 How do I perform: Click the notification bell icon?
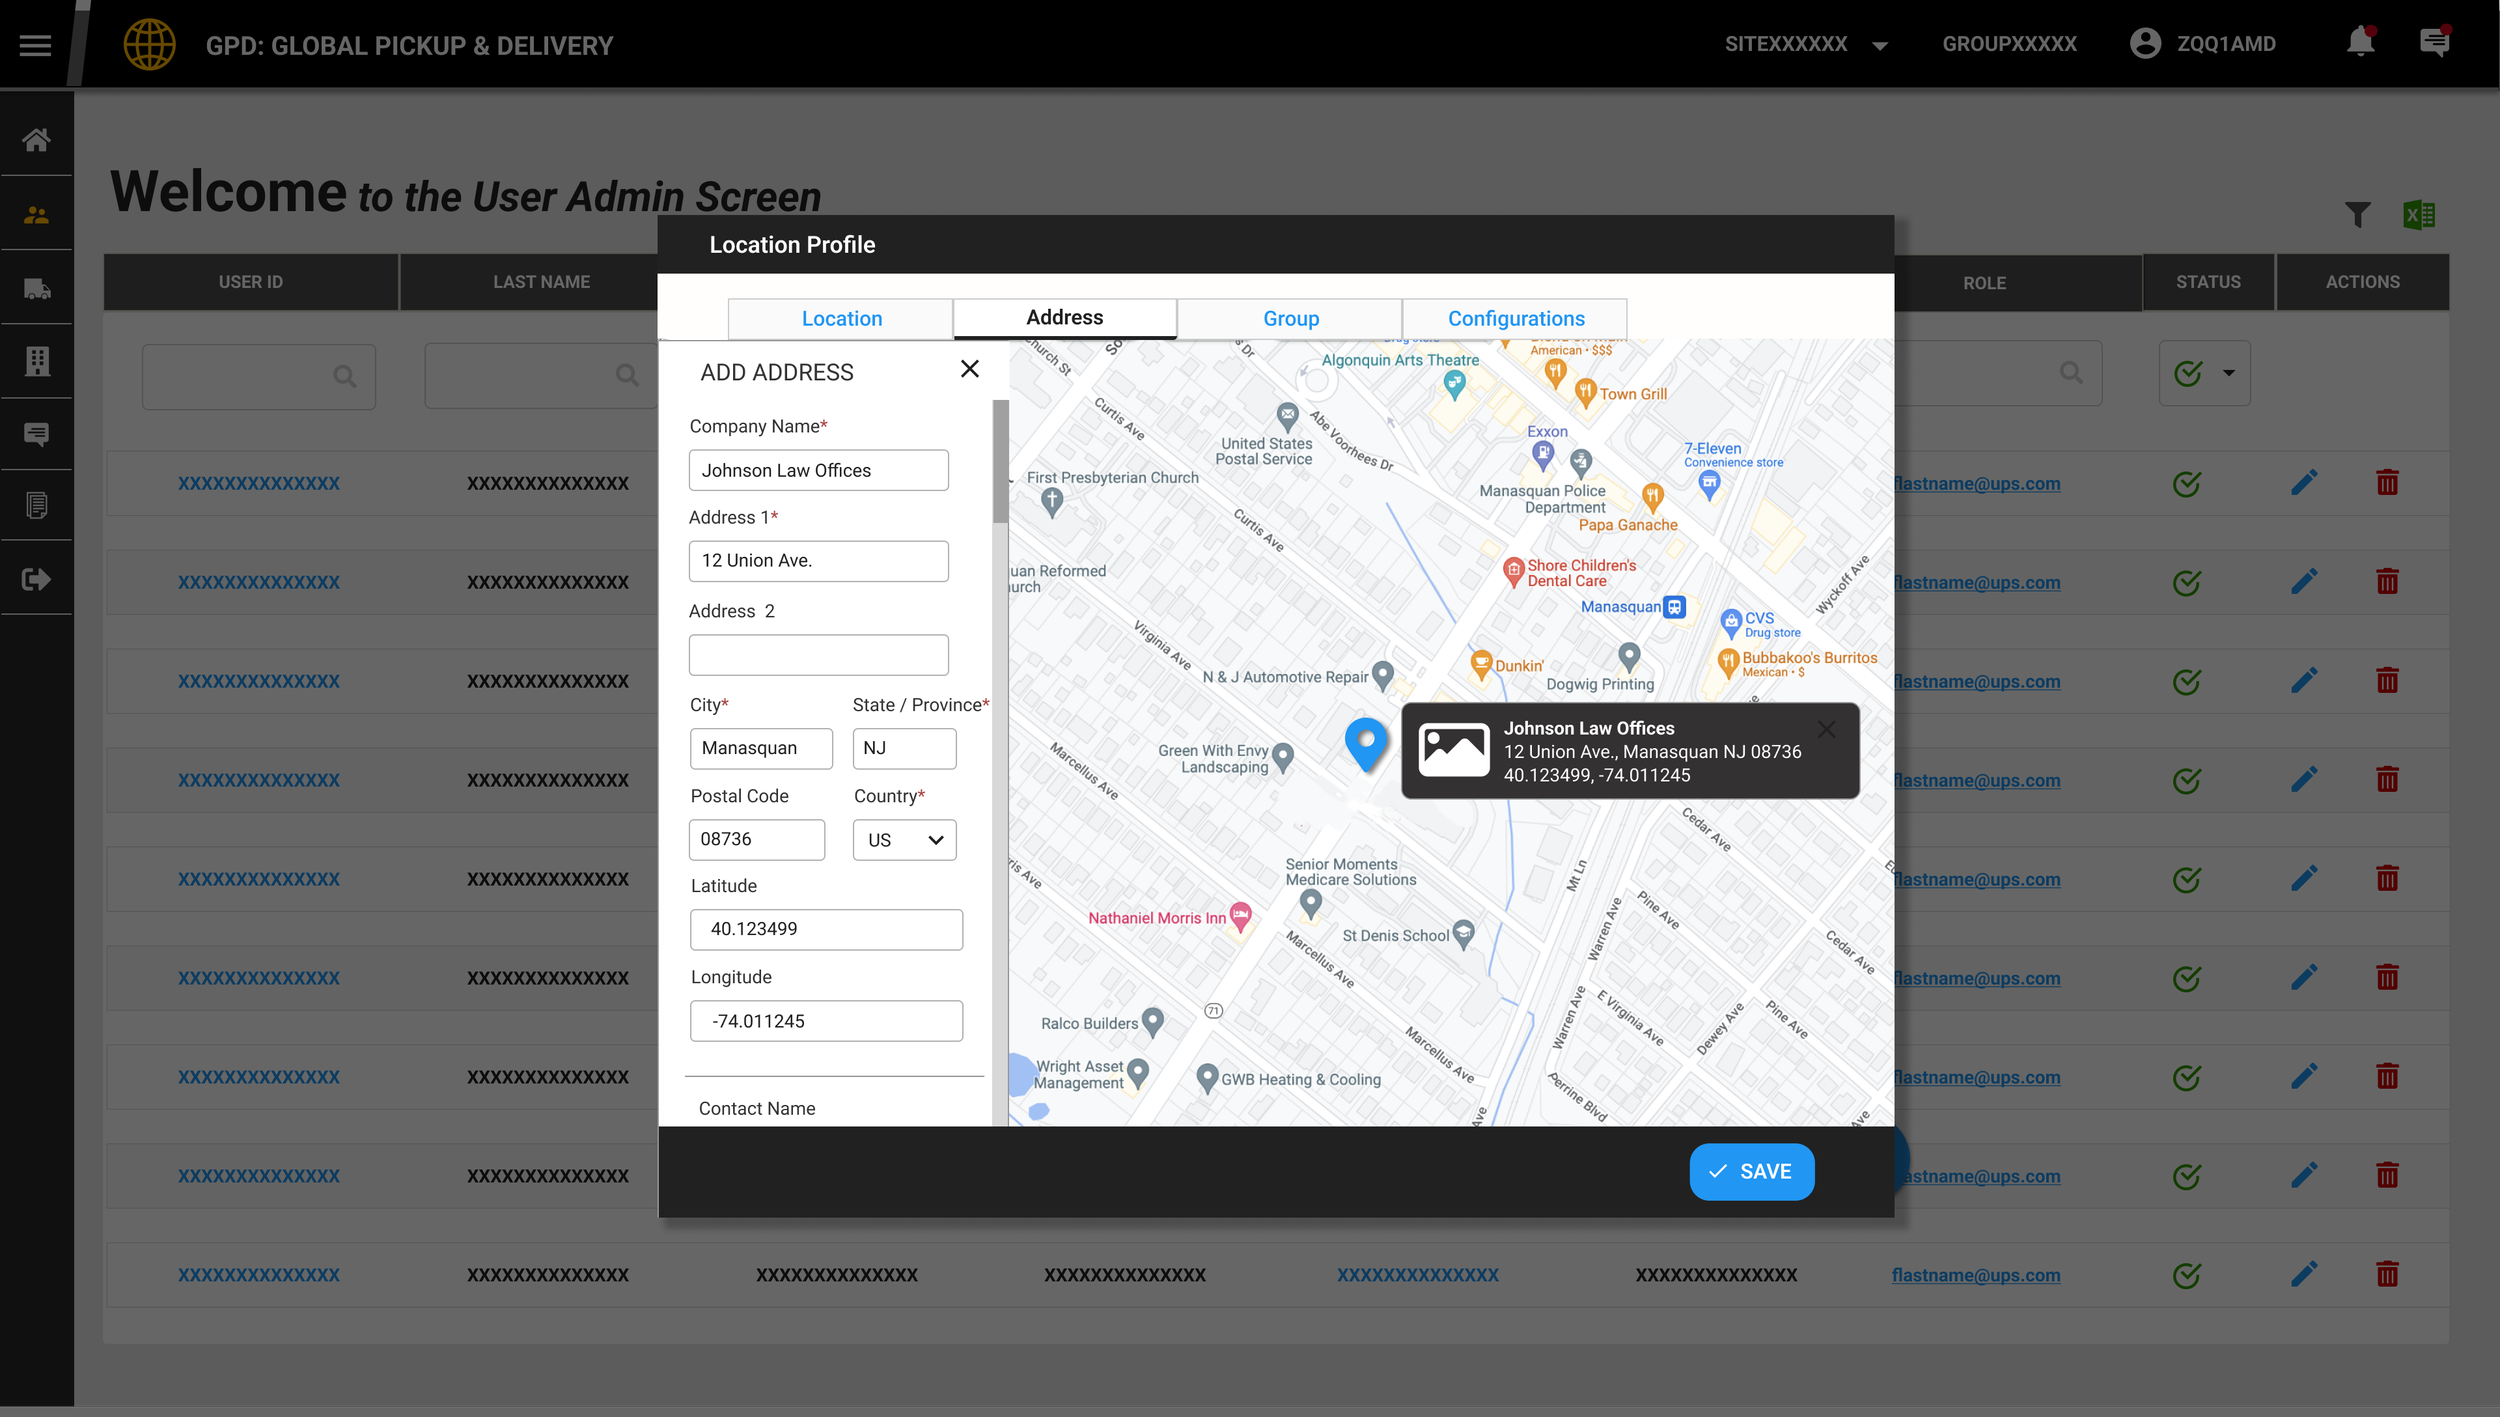[x=2360, y=43]
